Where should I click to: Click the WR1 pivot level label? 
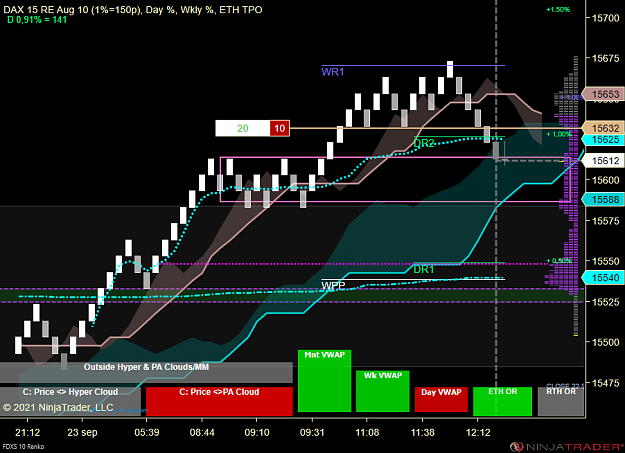(332, 72)
